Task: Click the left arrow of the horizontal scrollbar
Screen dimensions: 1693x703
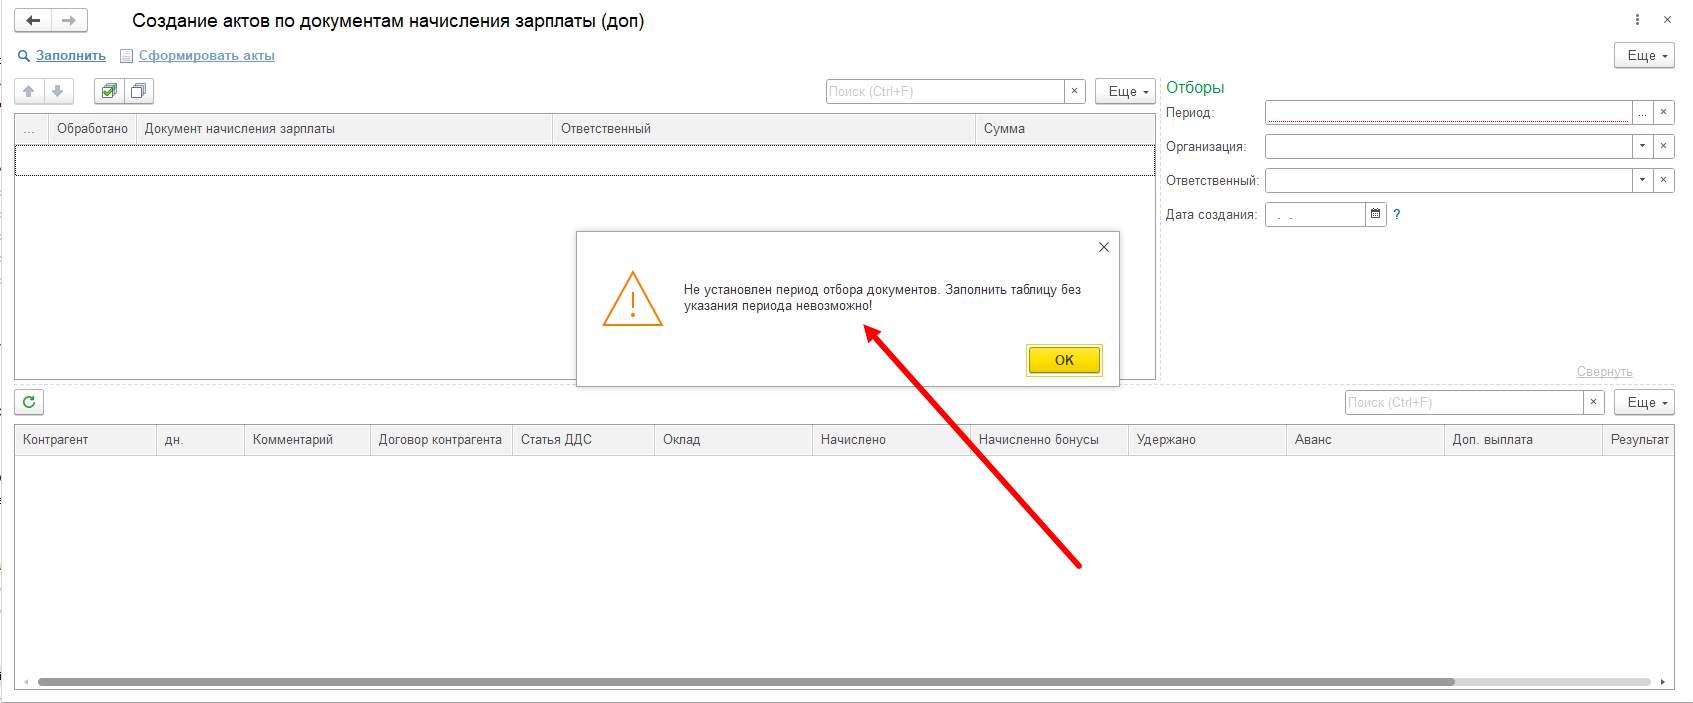Action: pos(26,682)
